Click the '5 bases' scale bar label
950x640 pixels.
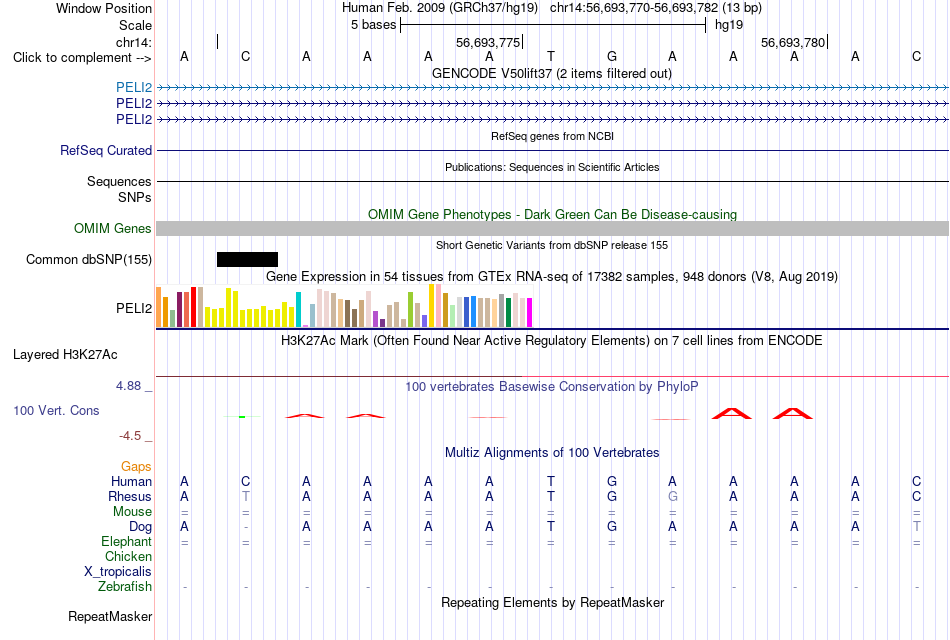(373, 25)
